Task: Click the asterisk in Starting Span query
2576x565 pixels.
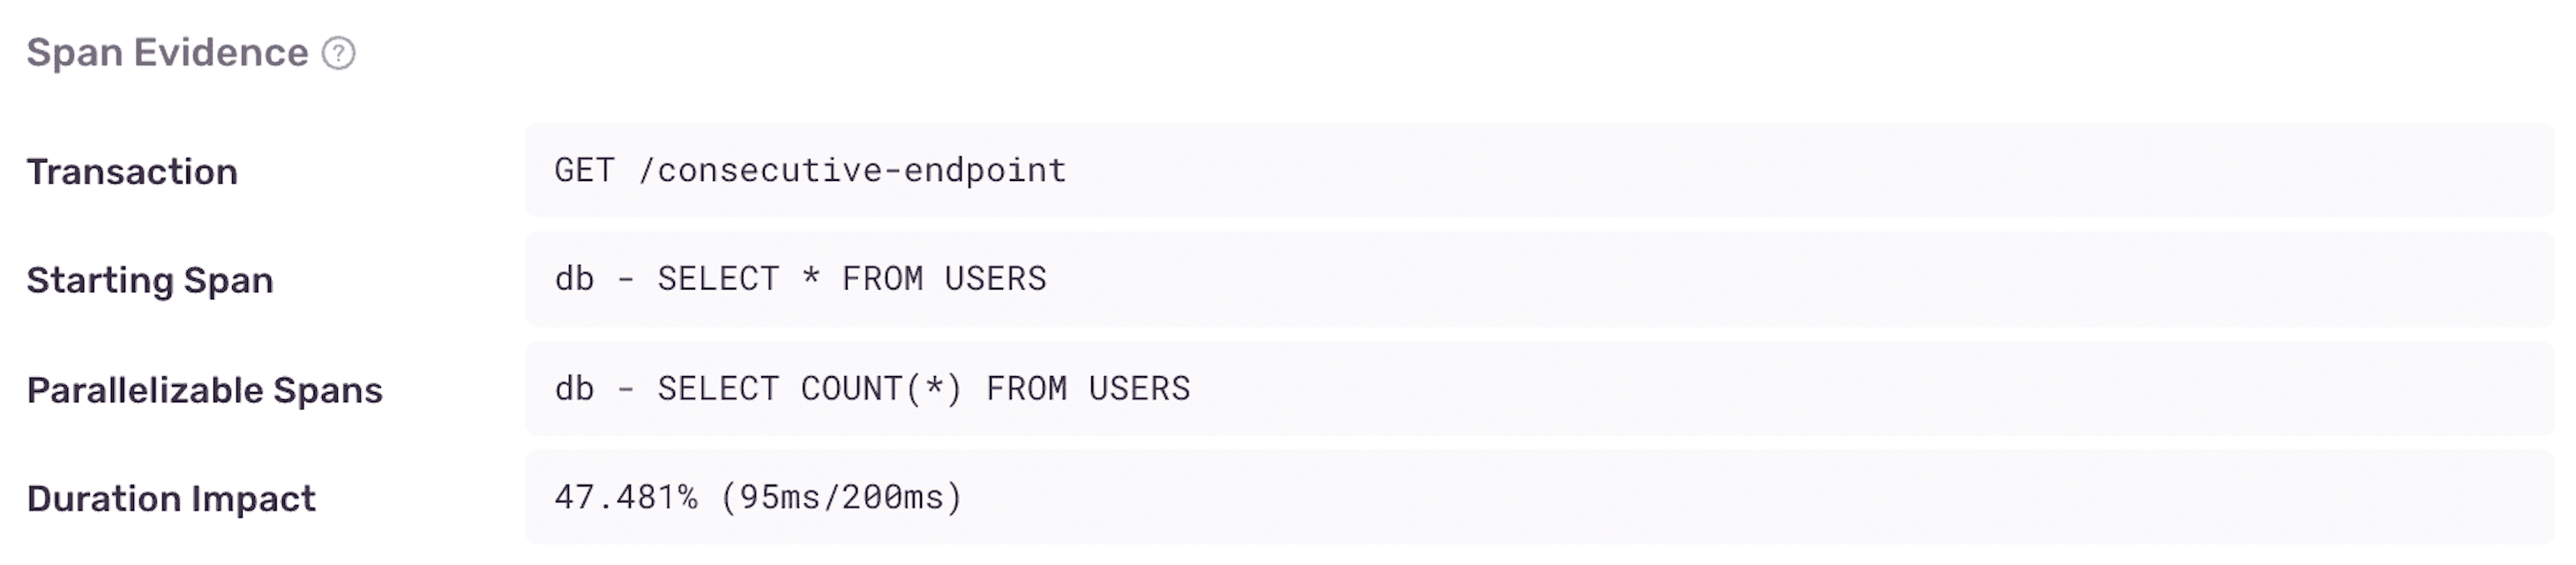Action: (x=811, y=279)
